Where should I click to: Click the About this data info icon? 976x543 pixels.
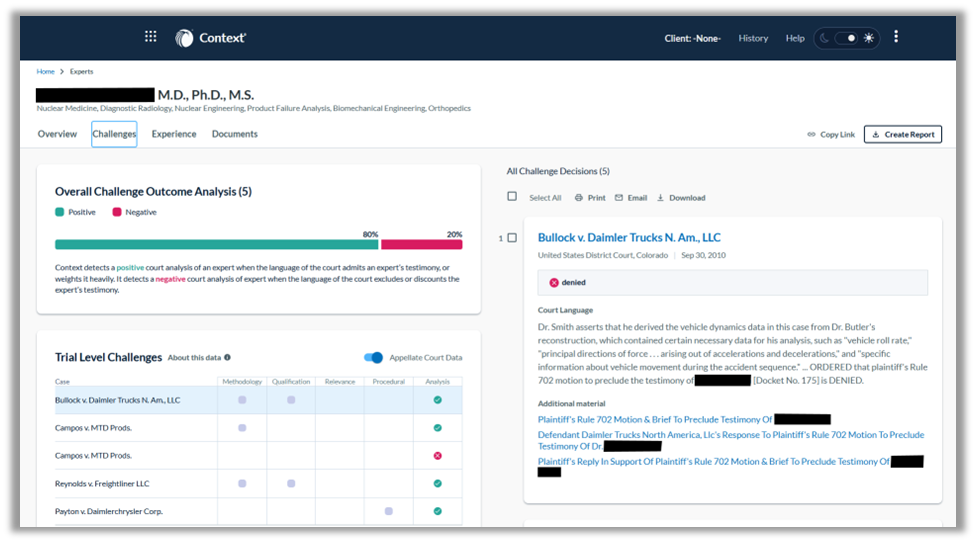227,357
